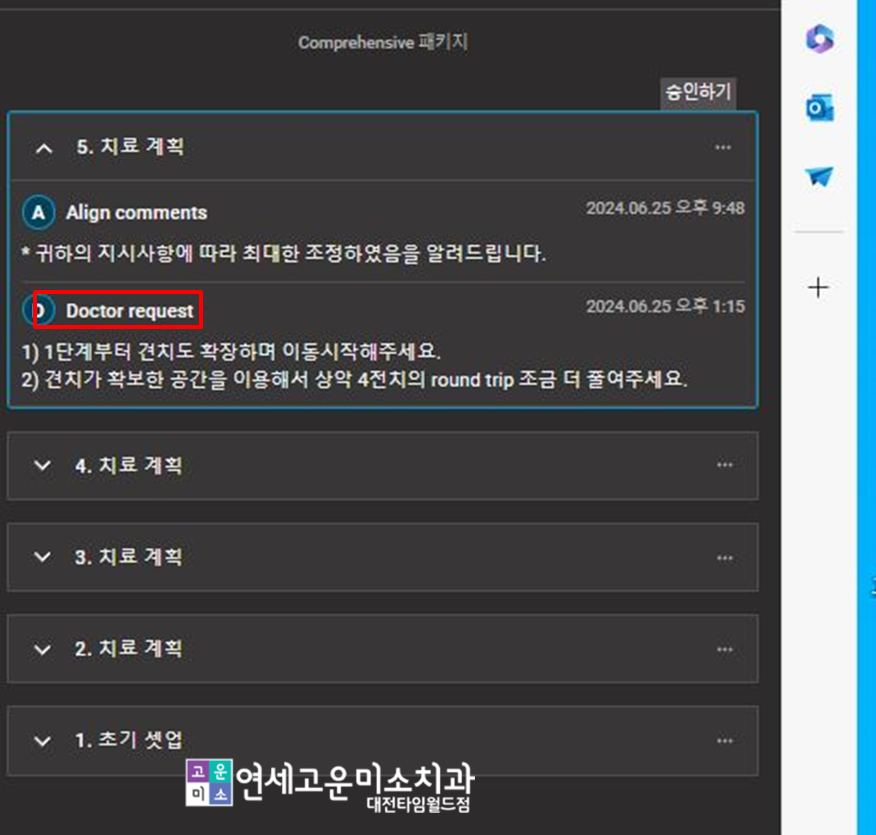Click the Doctor request avatar icon
876x835 pixels.
pos(38,311)
